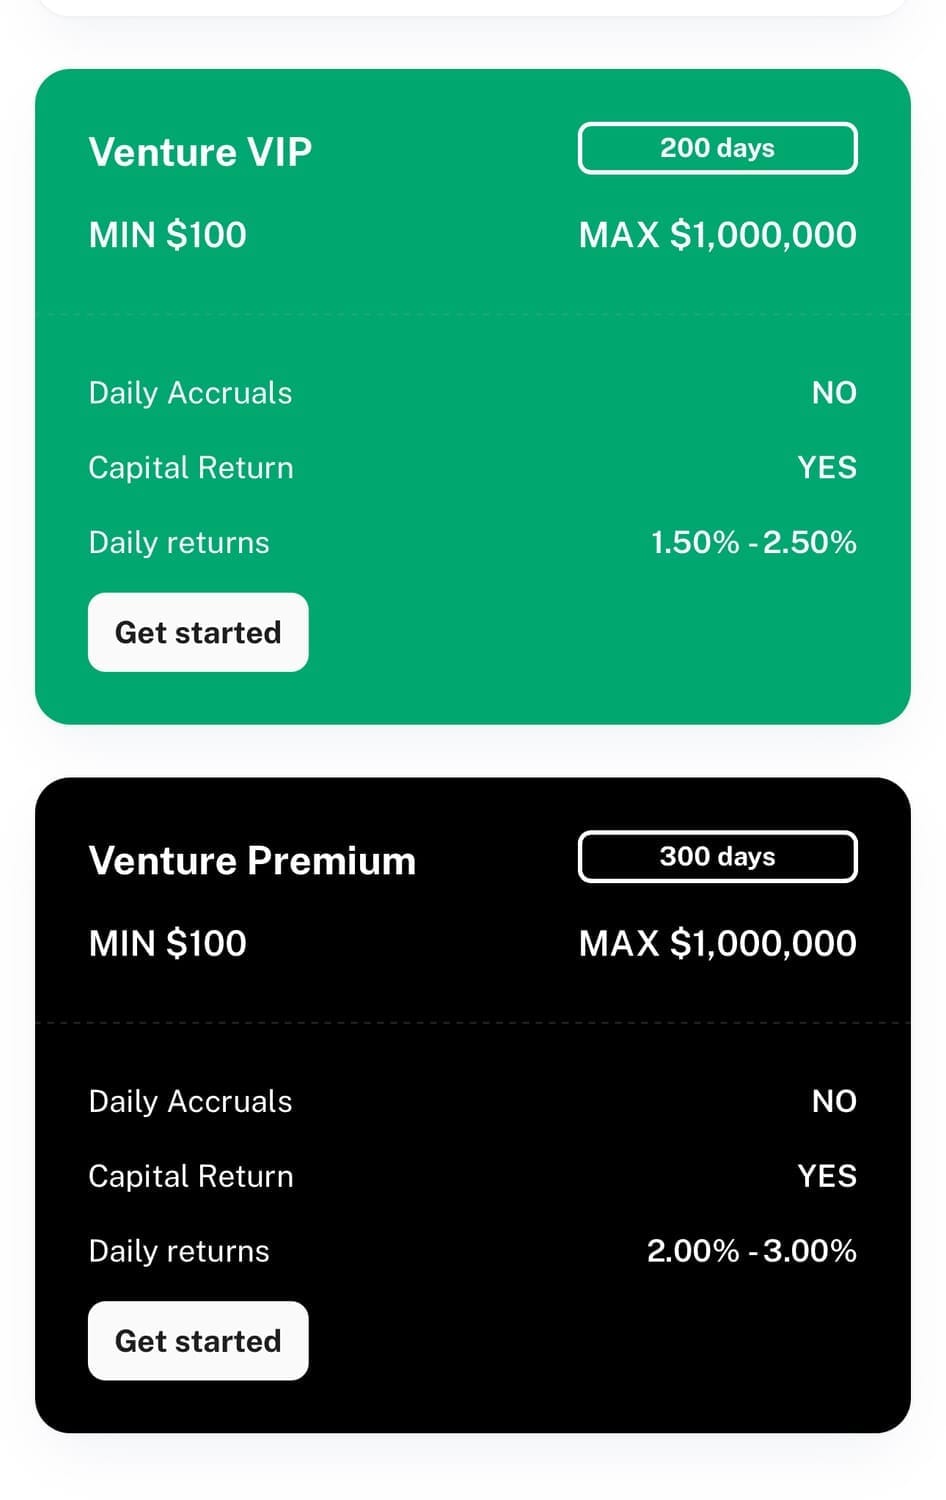Image resolution: width=946 pixels, height=1500 pixels.
Task: Select the Venture Premium plan title
Action: coord(252,860)
